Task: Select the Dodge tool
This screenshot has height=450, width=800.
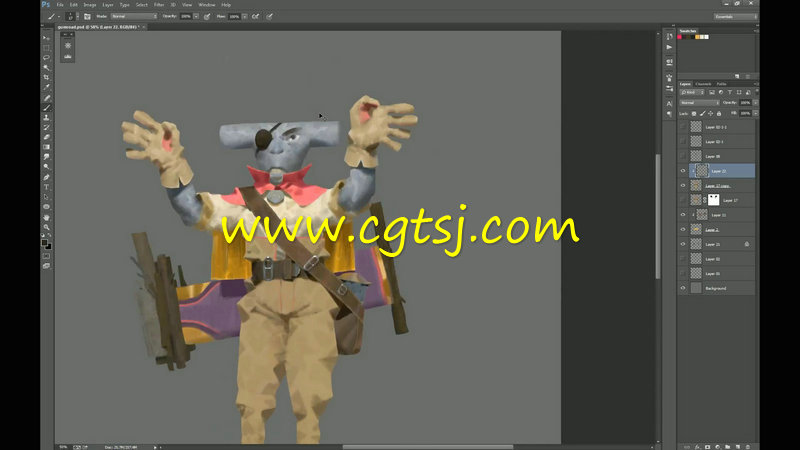Action: (46, 167)
